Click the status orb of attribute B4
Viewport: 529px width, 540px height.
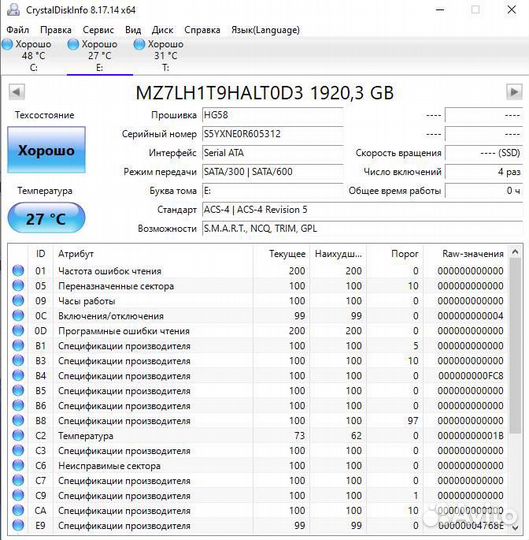pos(18,376)
